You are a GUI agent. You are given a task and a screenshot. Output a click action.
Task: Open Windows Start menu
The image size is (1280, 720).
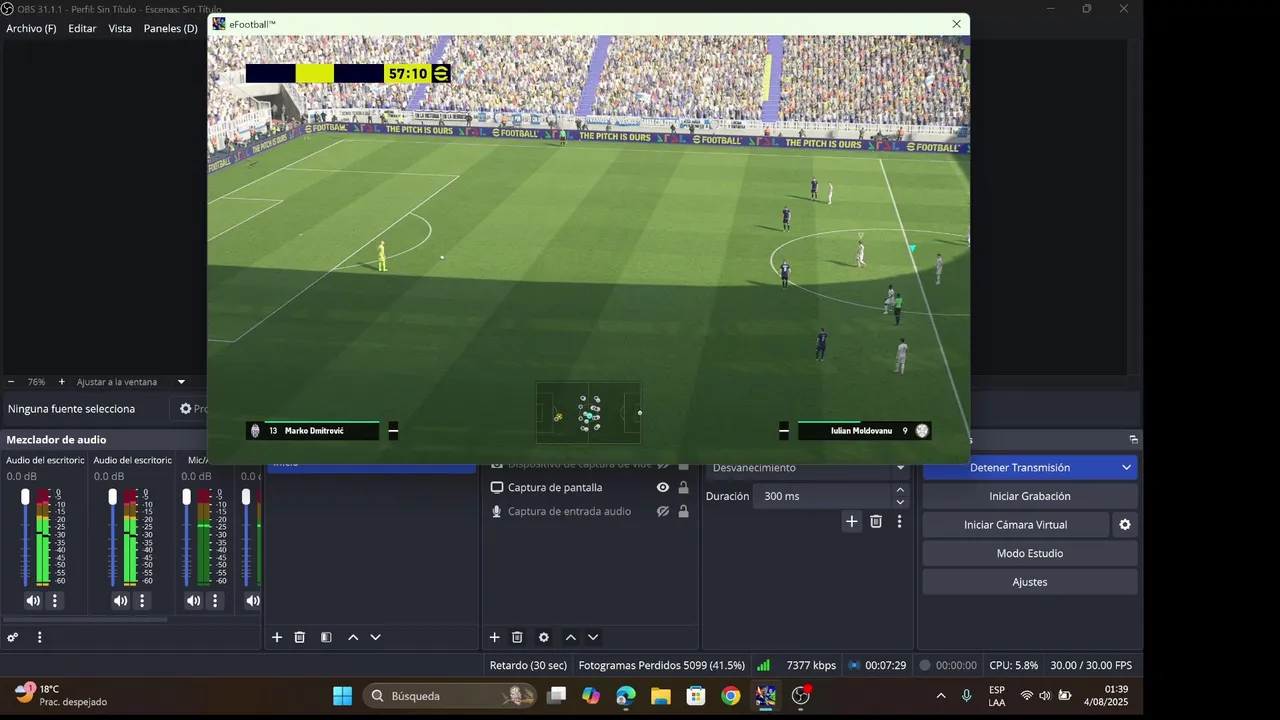coord(342,696)
